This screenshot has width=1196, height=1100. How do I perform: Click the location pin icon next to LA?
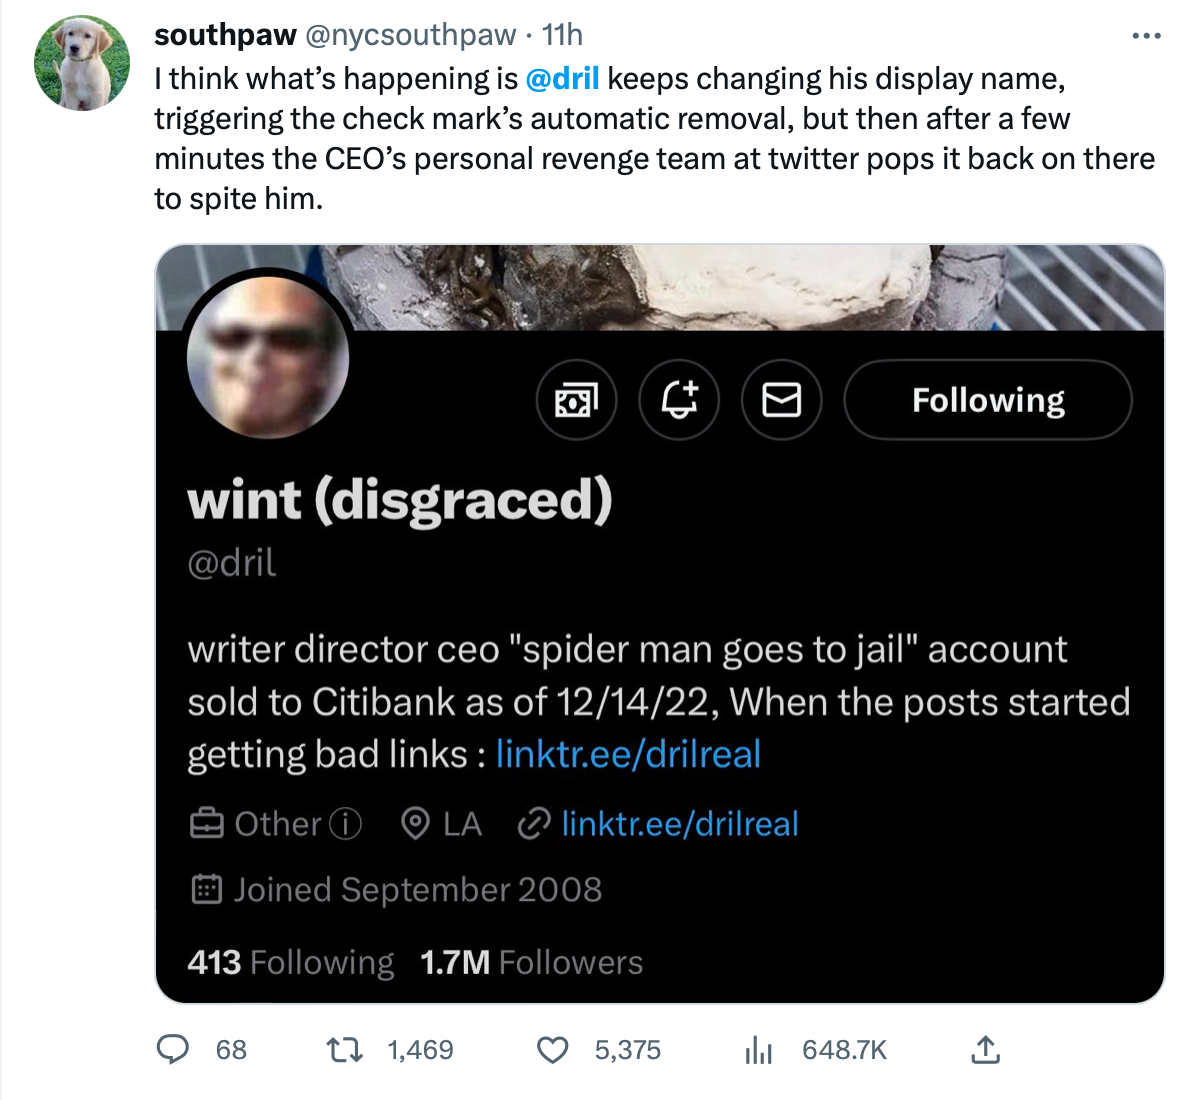tap(417, 823)
